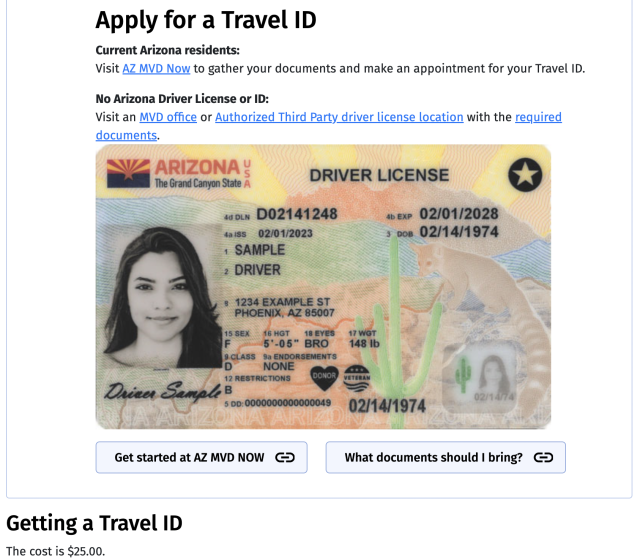Click the Getting a Travel ID heading
The image size is (640, 560).
coord(94,523)
